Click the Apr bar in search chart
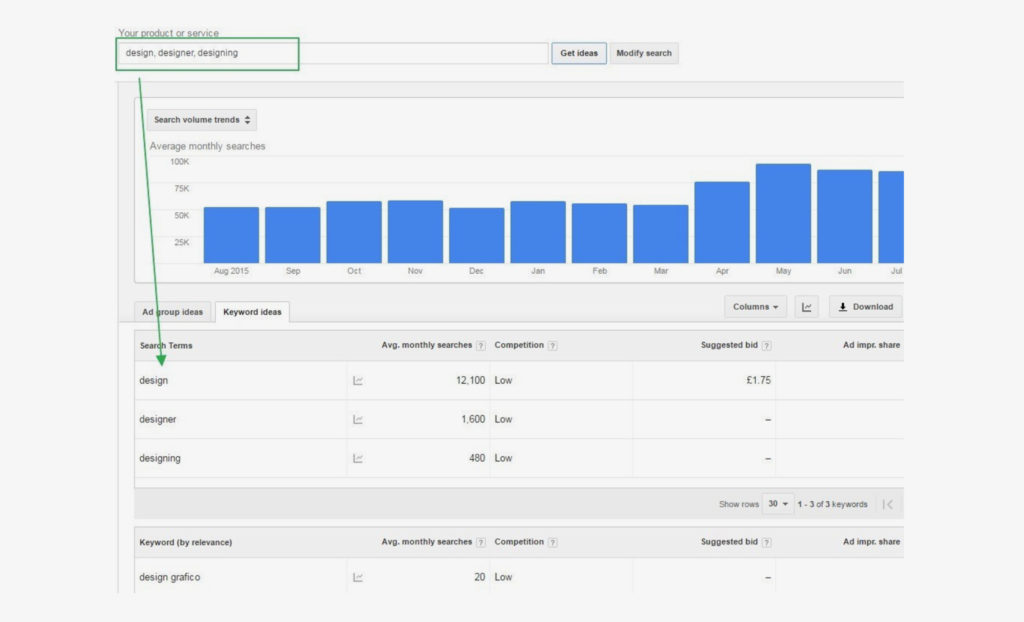 [x=722, y=223]
